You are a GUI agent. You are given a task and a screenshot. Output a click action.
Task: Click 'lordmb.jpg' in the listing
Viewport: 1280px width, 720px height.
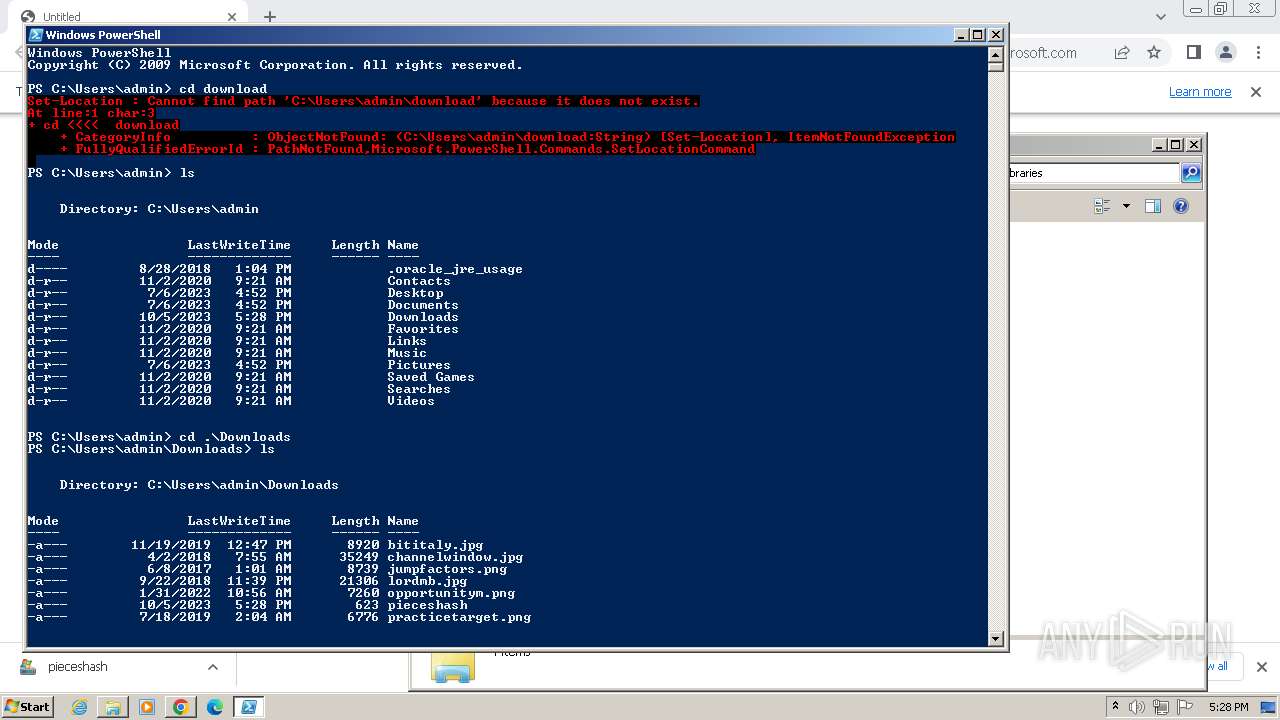427,581
